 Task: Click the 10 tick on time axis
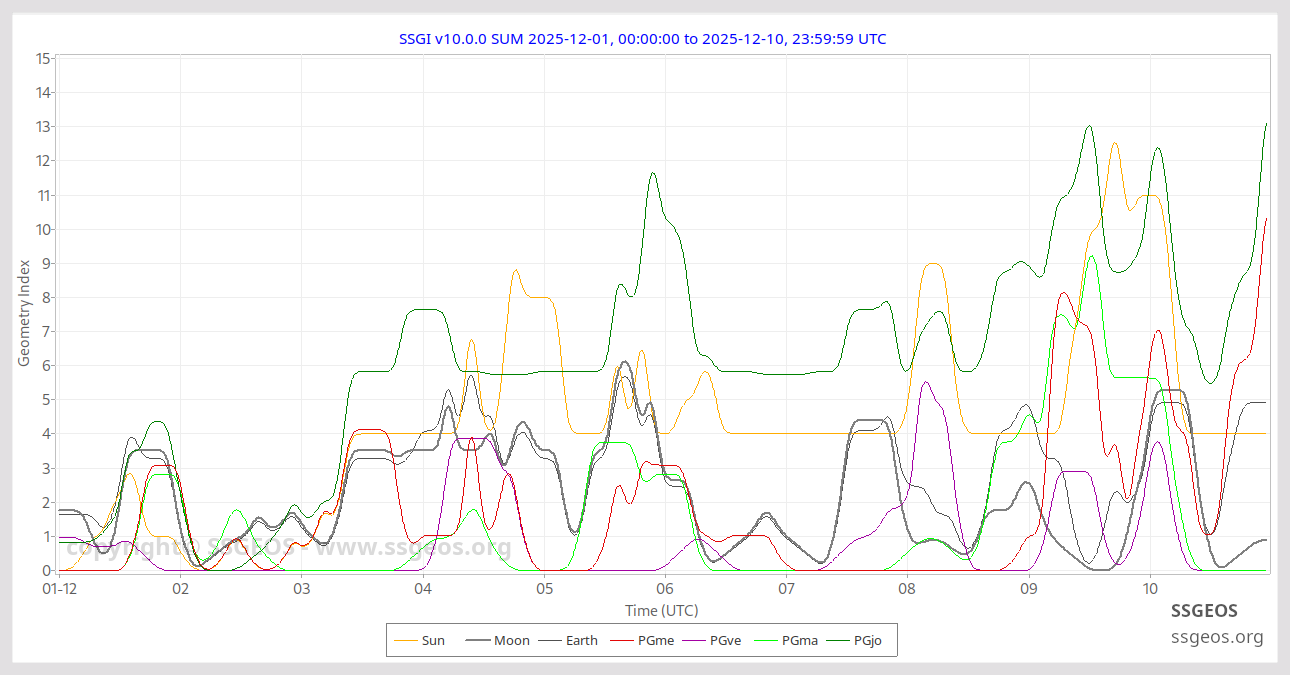pos(1150,589)
